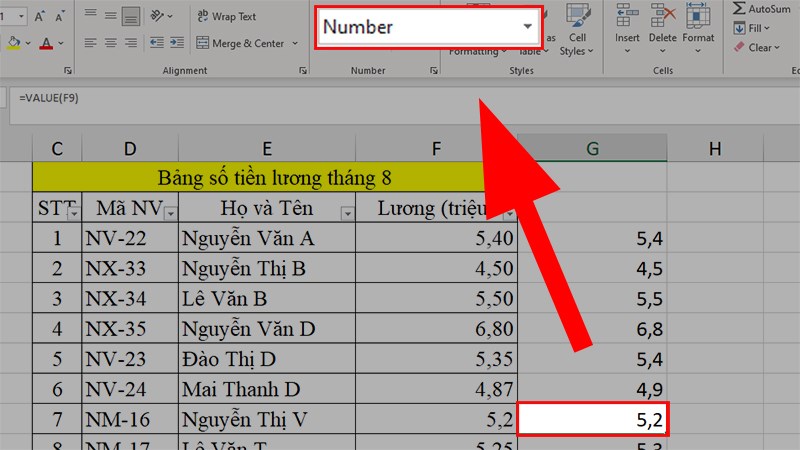
Task: Open the Cell Styles gallery
Action: (x=577, y=31)
